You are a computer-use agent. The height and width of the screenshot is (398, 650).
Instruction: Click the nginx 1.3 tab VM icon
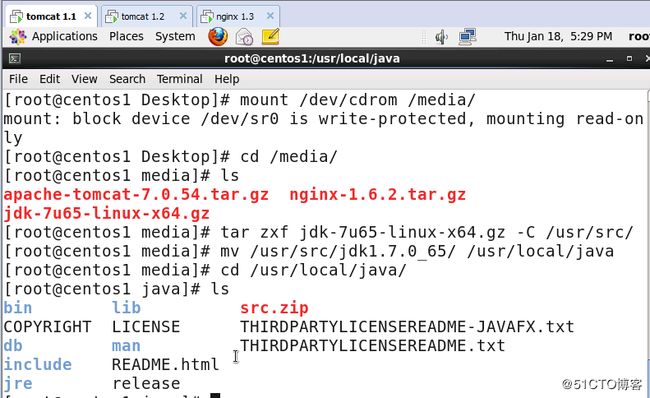click(x=206, y=17)
